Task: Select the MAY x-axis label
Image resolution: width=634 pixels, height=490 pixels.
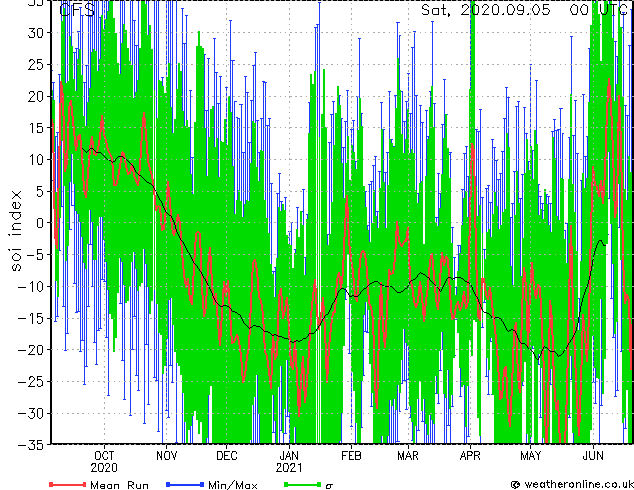Action: (530, 454)
